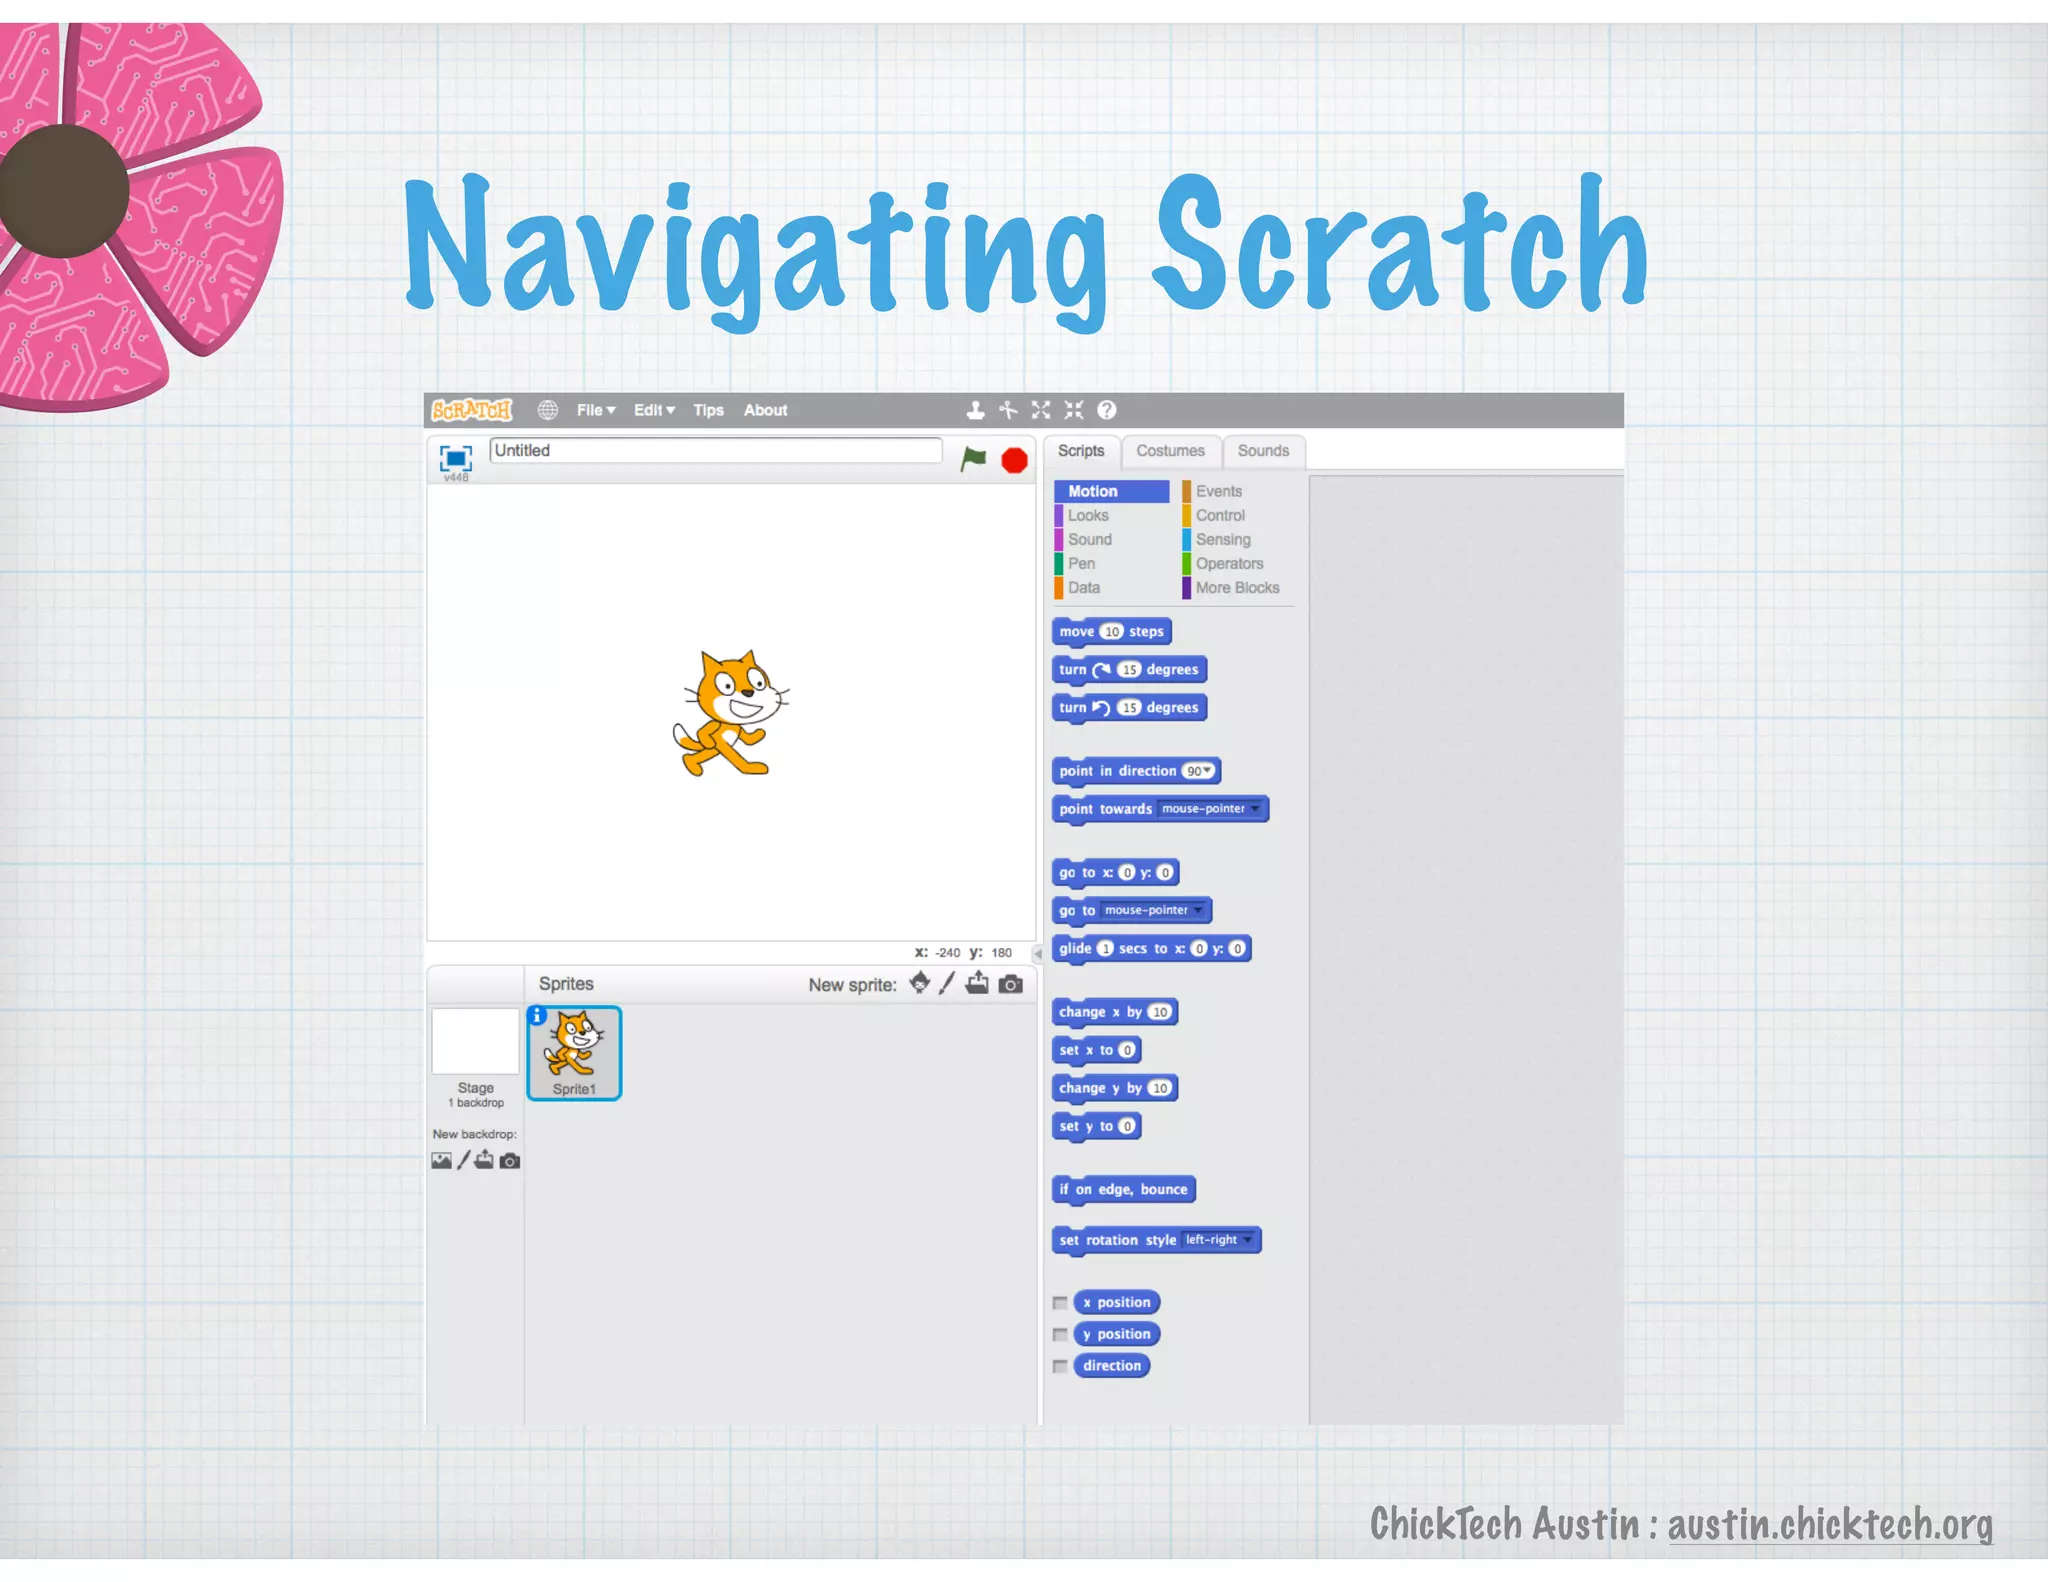Click the Scratch logo
The width and height of the screenshot is (2048, 1582).
(471, 410)
